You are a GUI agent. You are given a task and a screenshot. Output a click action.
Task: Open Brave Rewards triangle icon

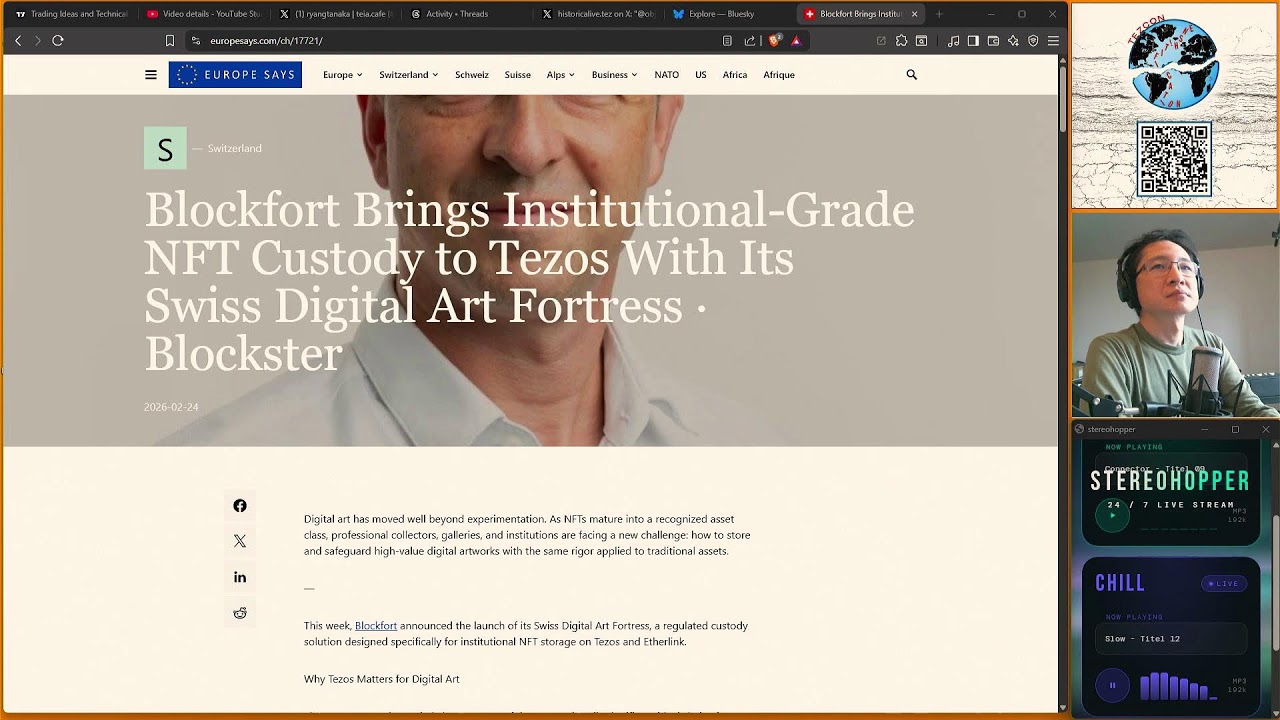796,41
